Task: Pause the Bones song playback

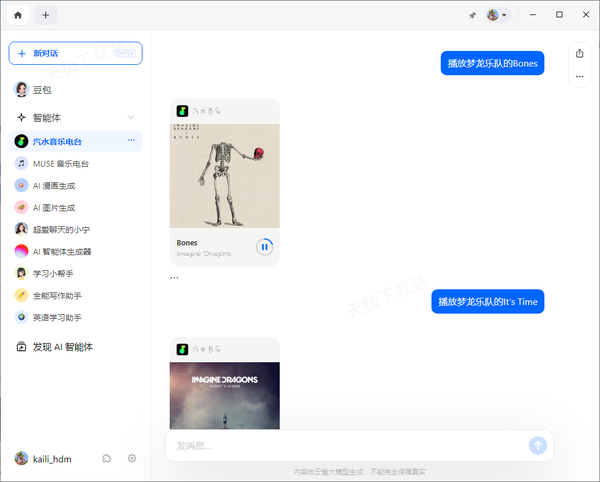Action: (x=264, y=247)
